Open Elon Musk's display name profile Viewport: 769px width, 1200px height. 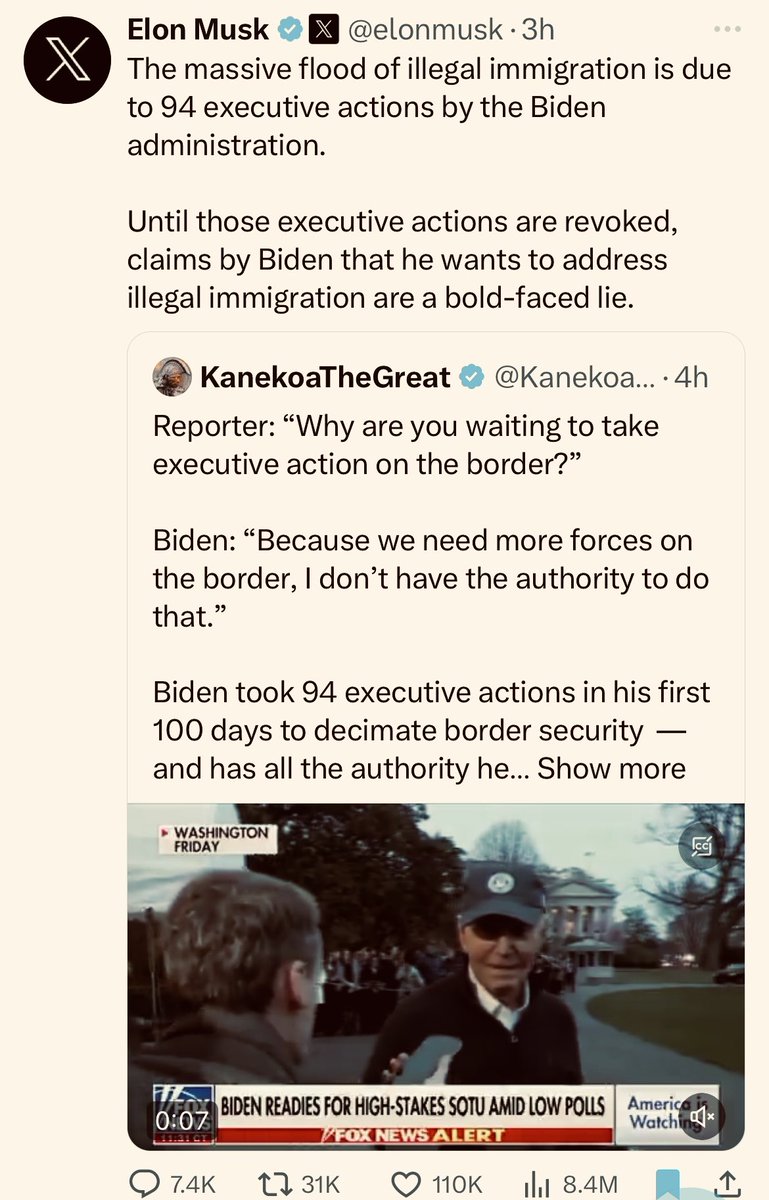(198, 31)
